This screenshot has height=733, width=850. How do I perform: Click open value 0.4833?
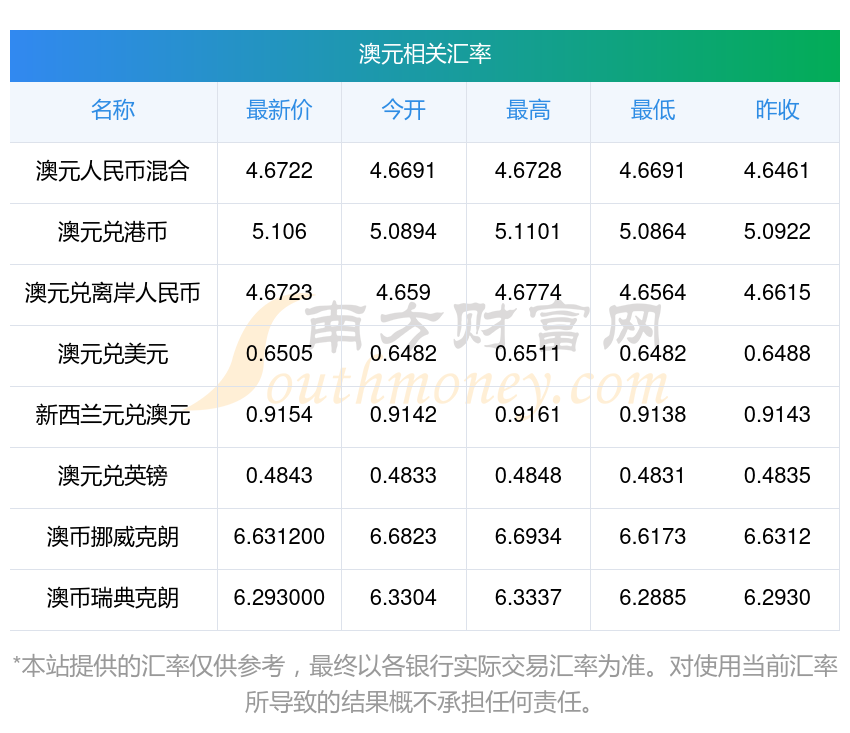[x=403, y=476]
